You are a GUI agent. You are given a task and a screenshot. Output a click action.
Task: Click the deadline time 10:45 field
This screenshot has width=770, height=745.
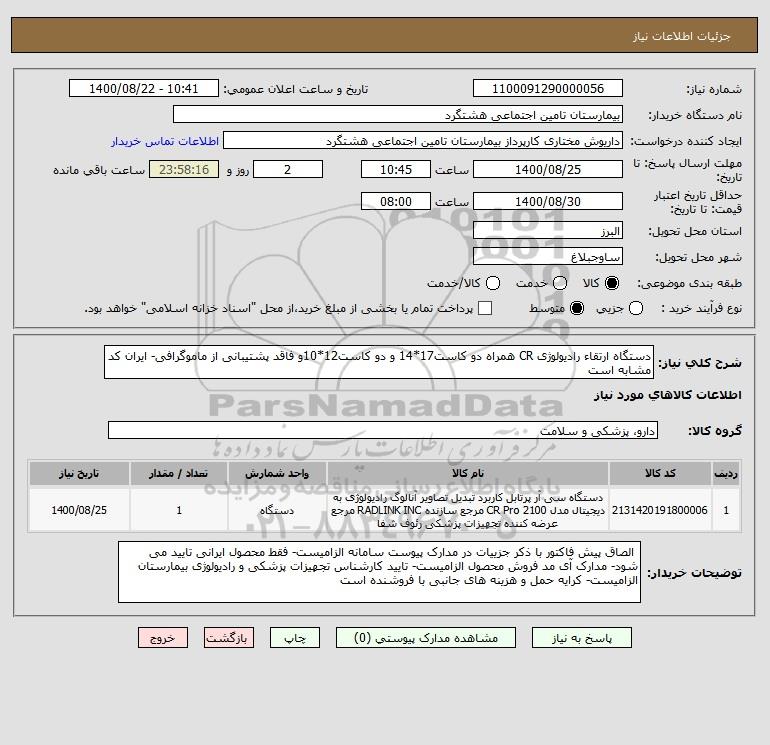click(x=396, y=169)
